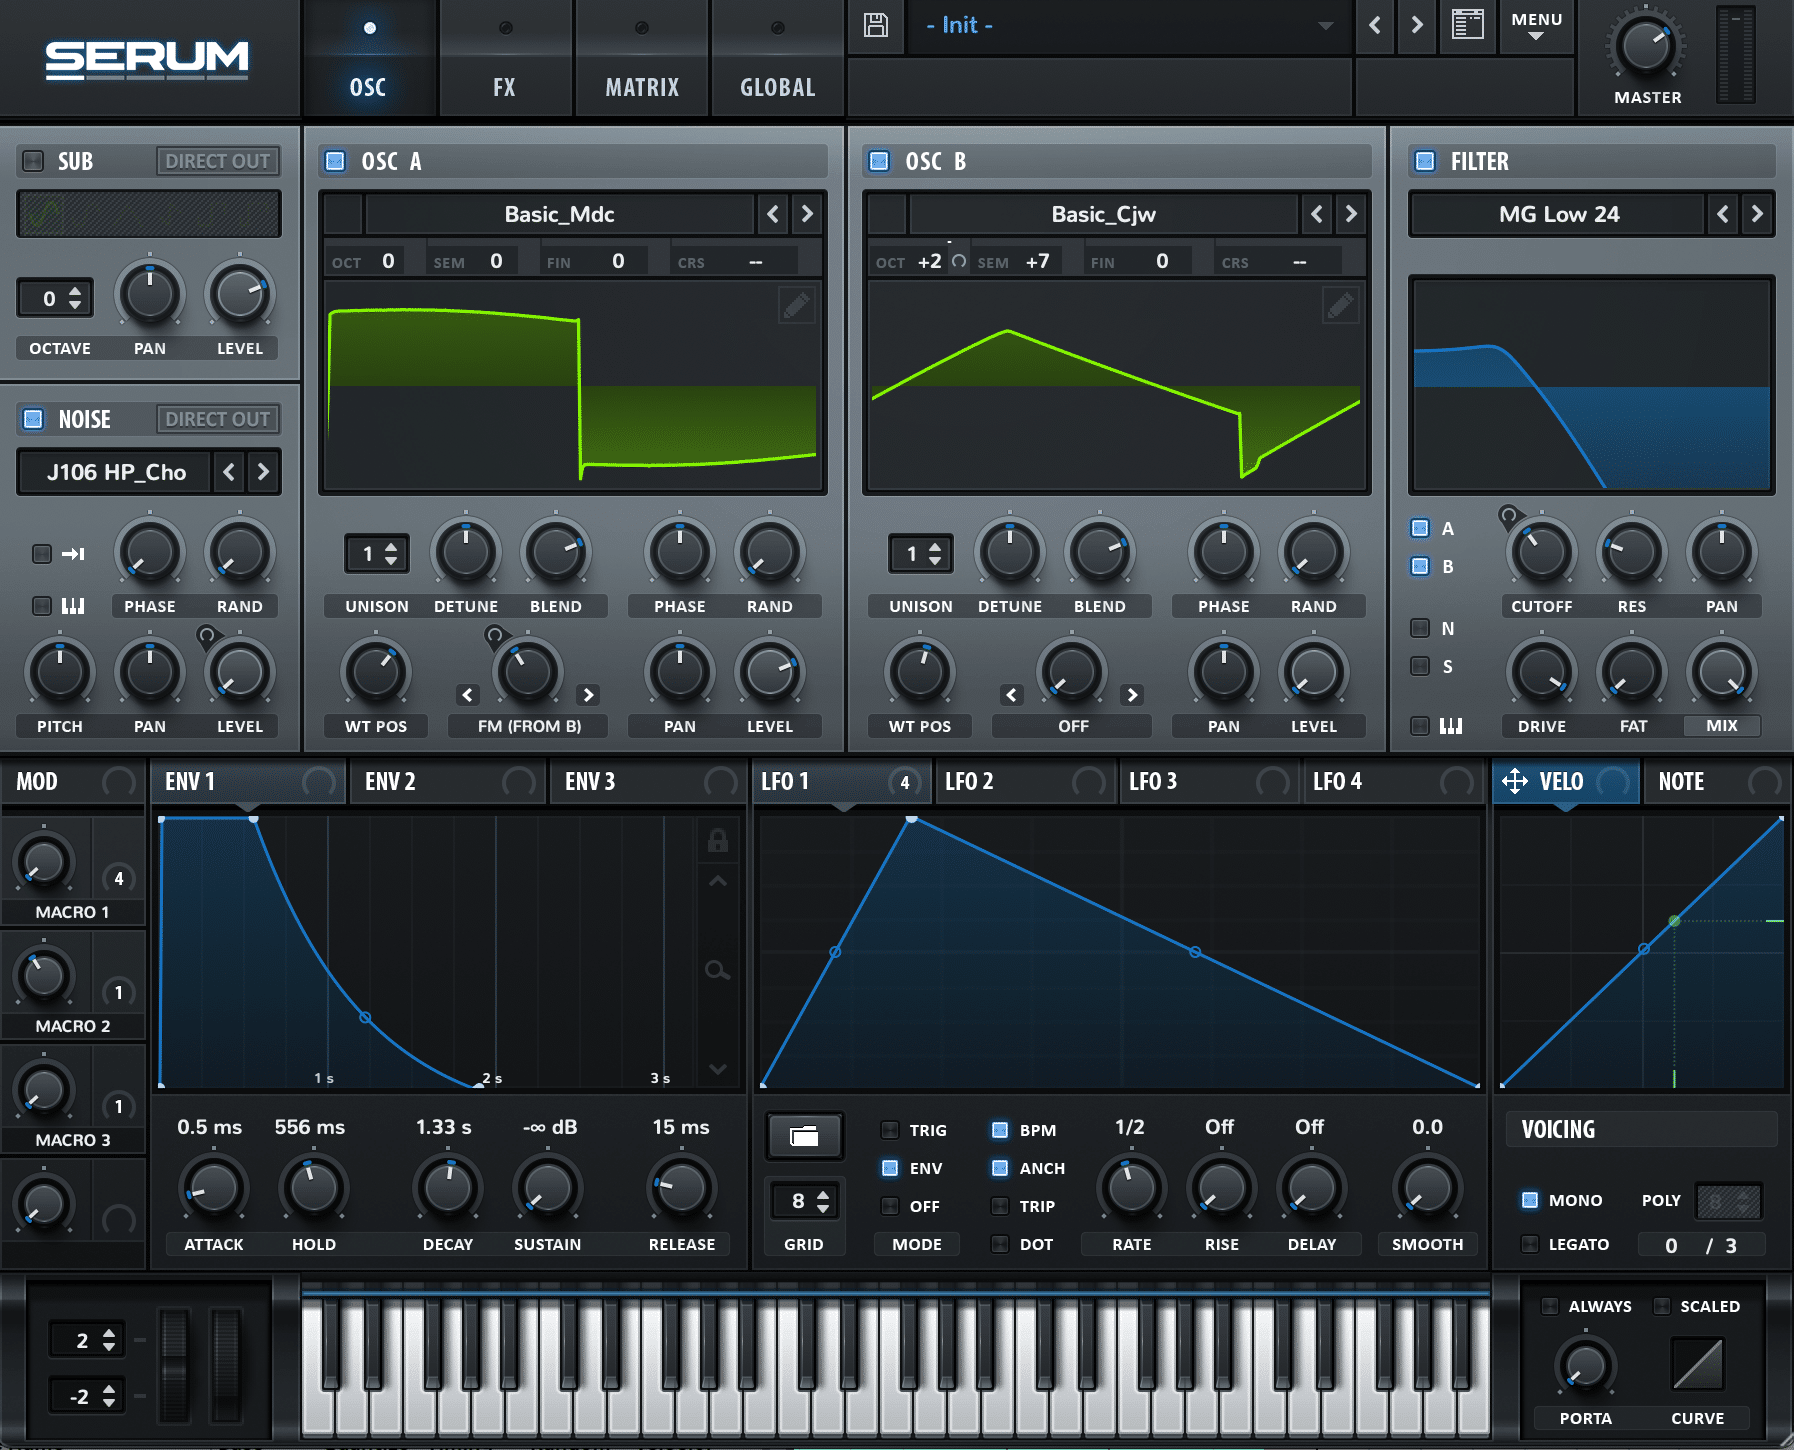
Task: Open the Init preset name dropdown
Action: 1128,26
